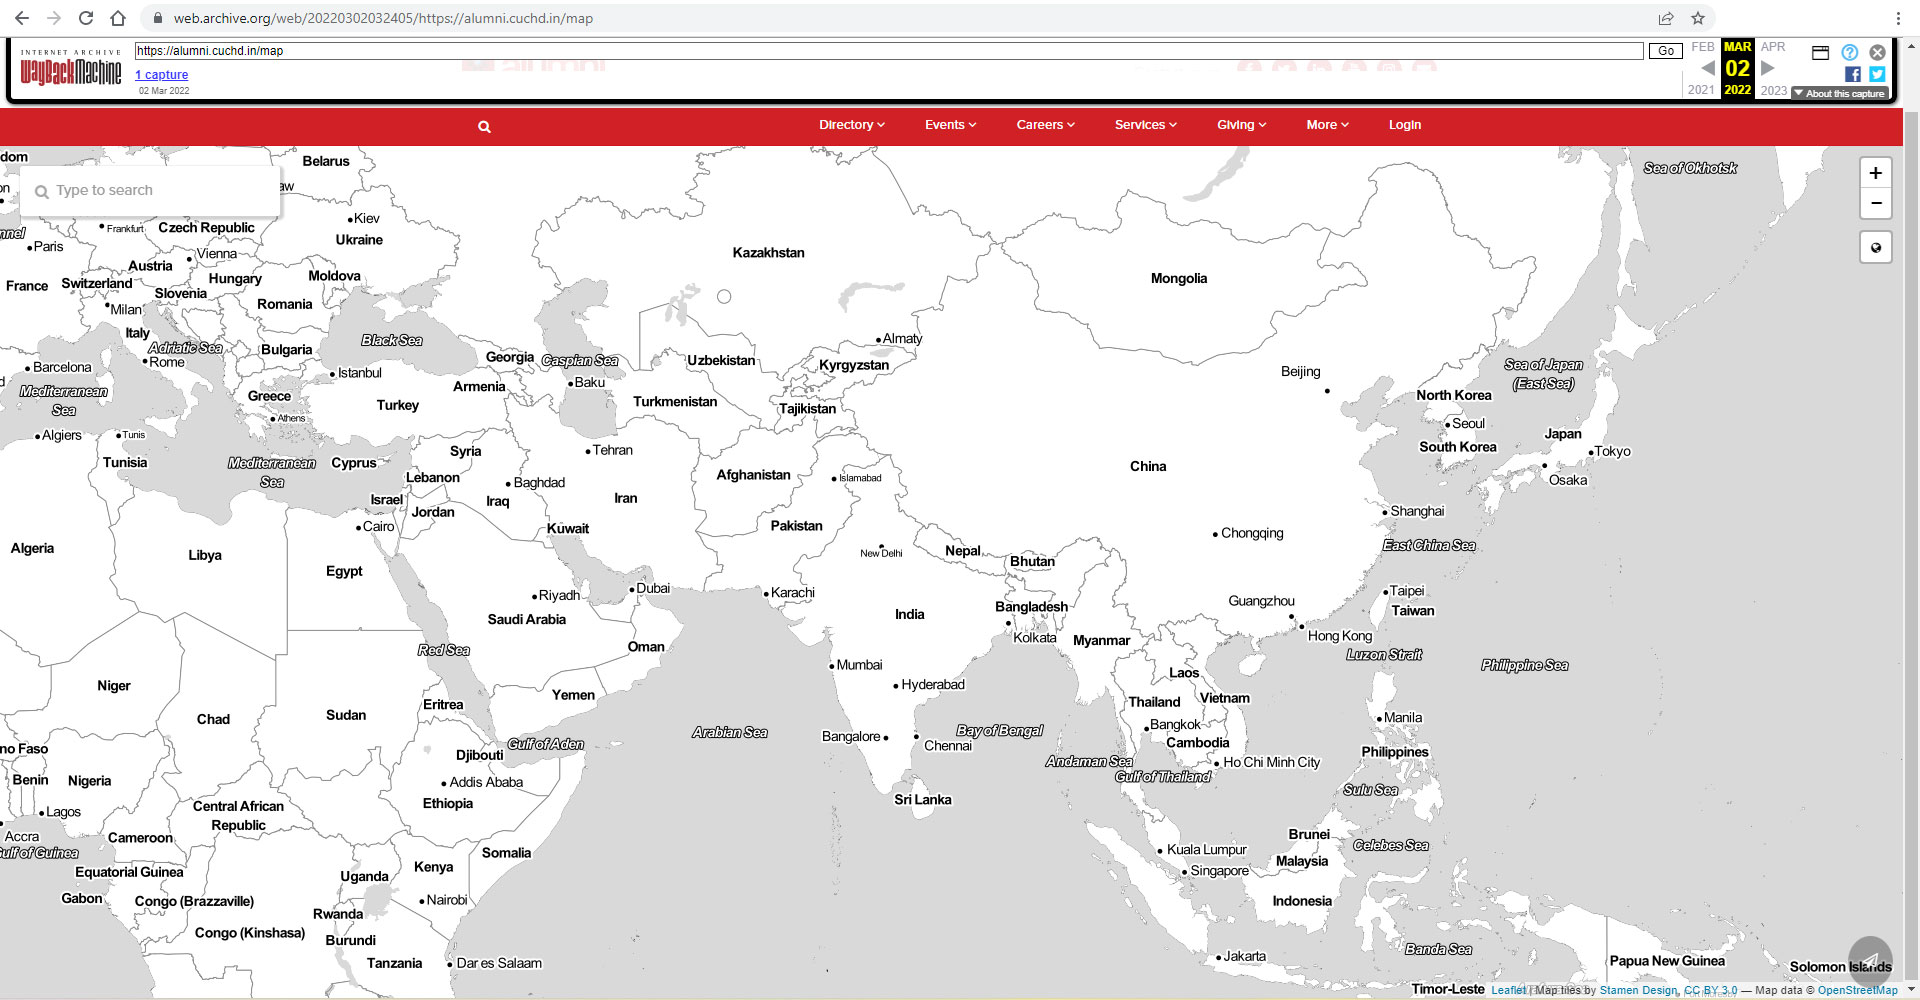Open the 1 capture link
This screenshot has width=1920, height=1000.
point(162,75)
